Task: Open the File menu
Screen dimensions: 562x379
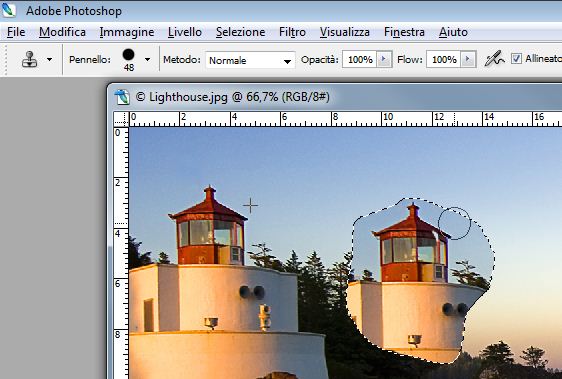Action: click(x=16, y=32)
